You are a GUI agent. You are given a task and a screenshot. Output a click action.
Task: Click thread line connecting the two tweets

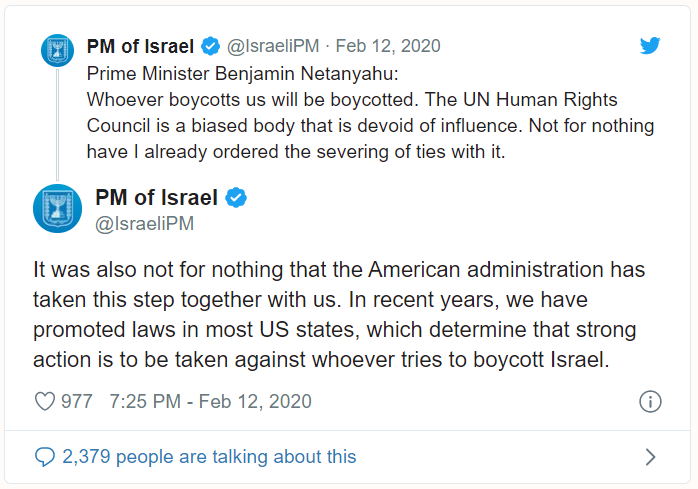[x=57, y=124]
